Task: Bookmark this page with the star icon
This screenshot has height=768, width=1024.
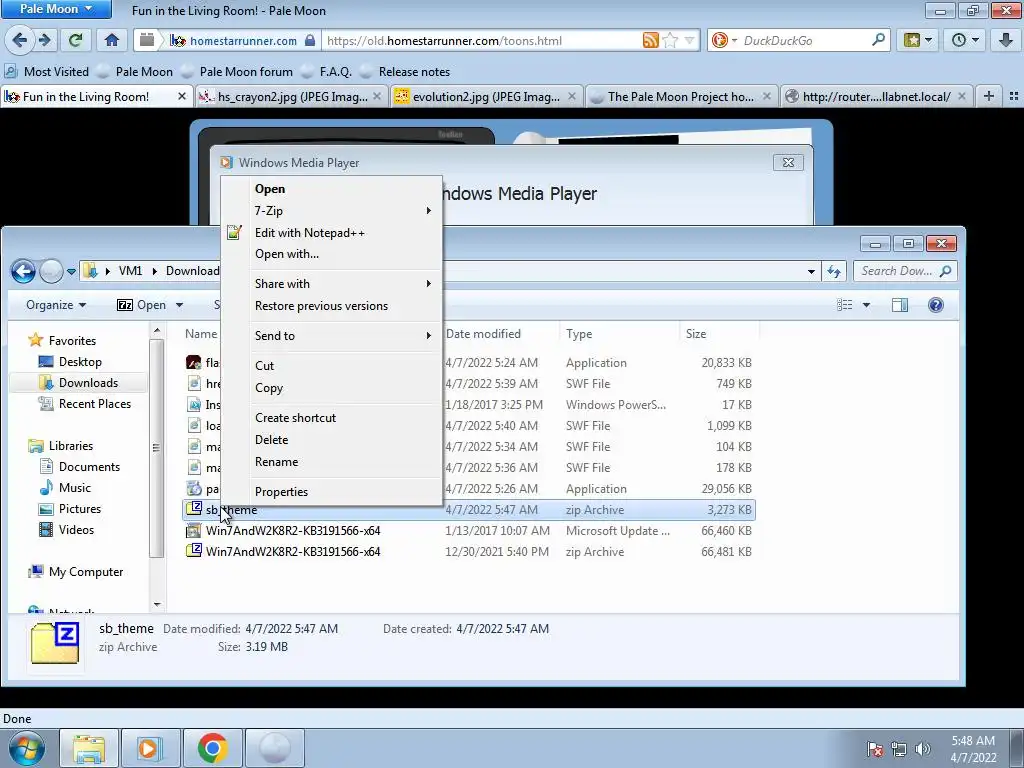Action: tap(670, 40)
